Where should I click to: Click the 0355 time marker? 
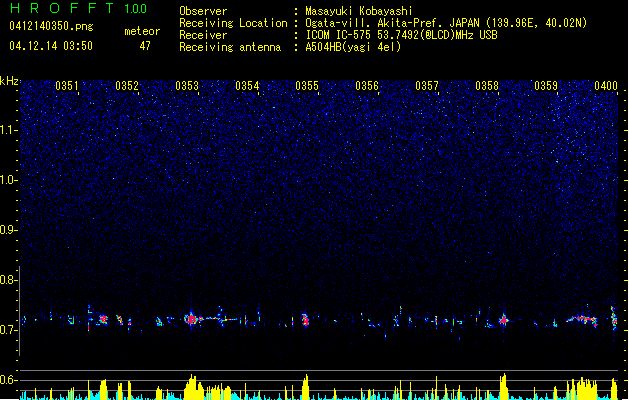click(307, 86)
